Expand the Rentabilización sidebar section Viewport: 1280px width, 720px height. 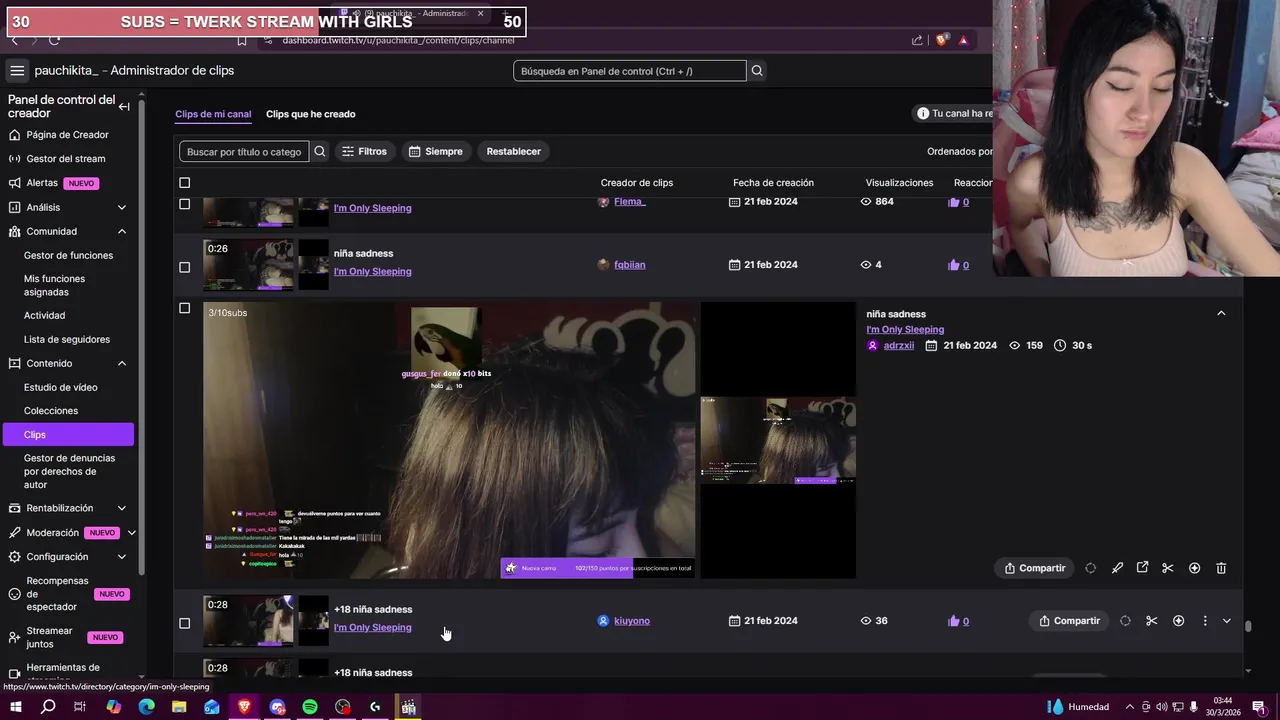(122, 508)
